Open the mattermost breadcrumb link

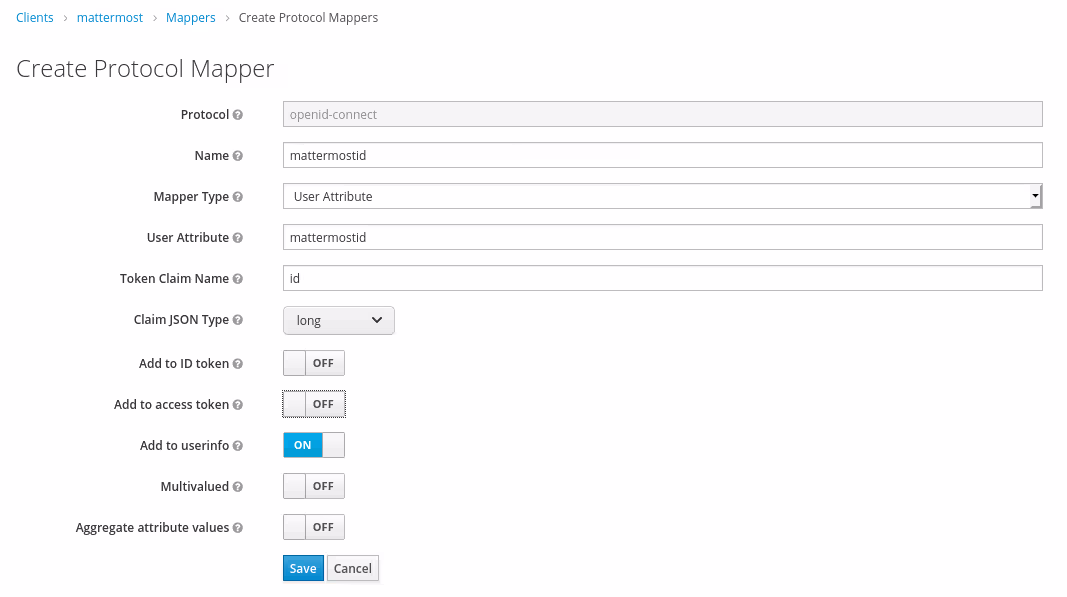click(110, 18)
